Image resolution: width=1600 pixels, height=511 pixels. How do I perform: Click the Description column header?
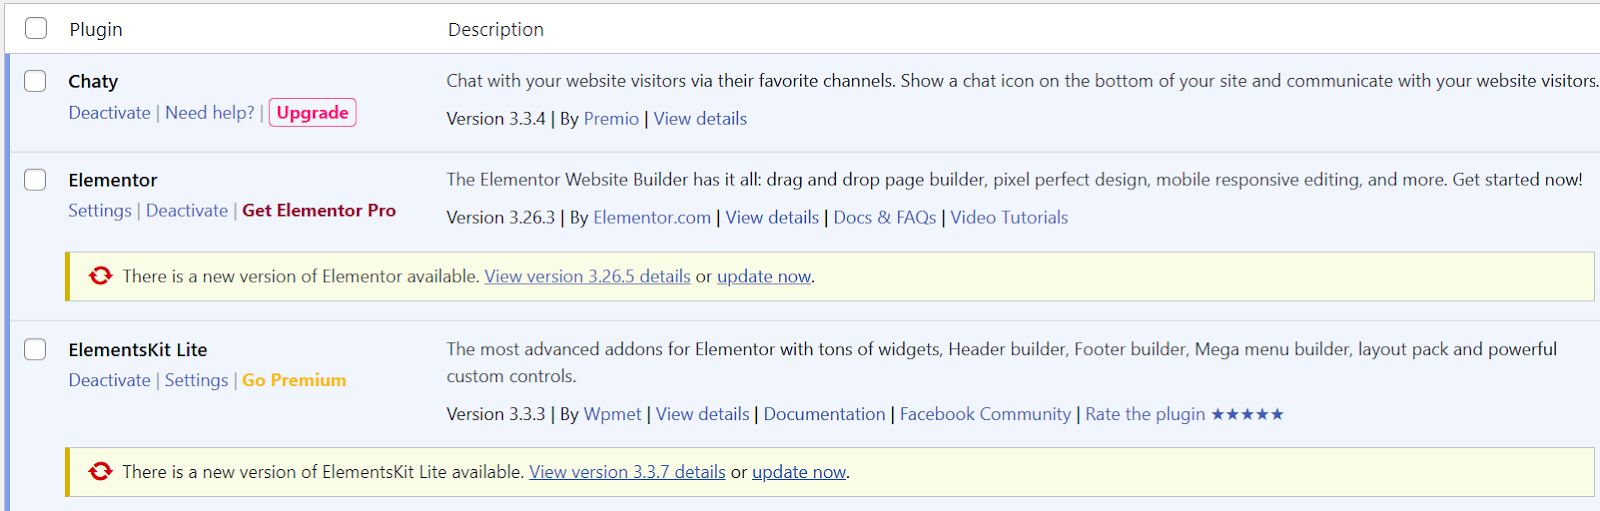tap(496, 30)
